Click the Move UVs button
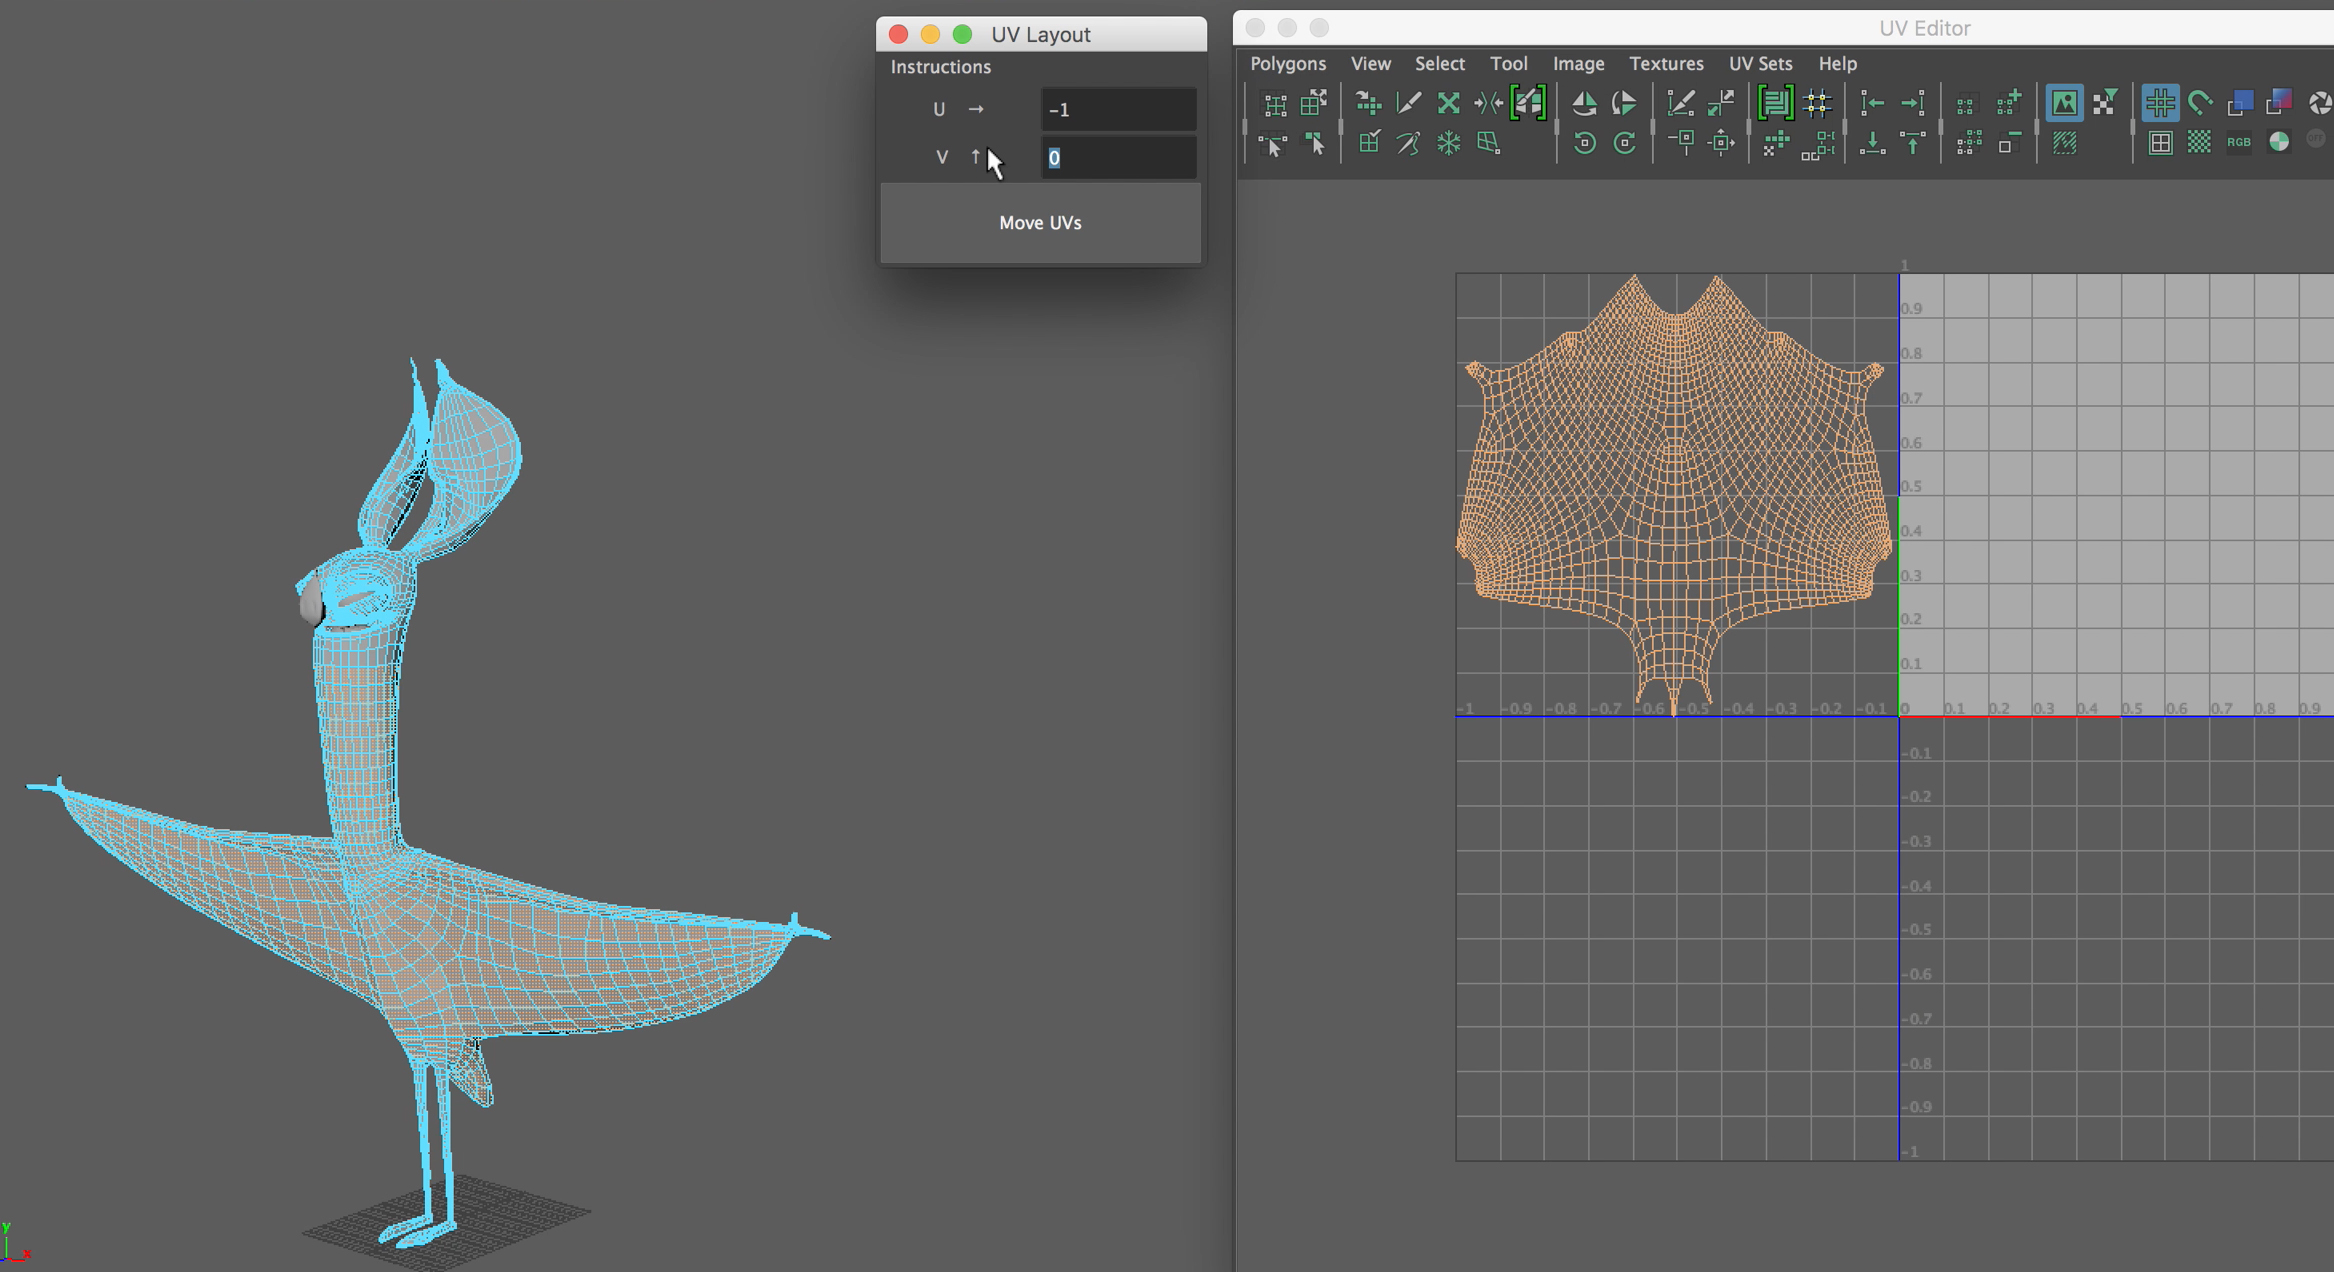Image resolution: width=2334 pixels, height=1272 pixels. point(1040,223)
